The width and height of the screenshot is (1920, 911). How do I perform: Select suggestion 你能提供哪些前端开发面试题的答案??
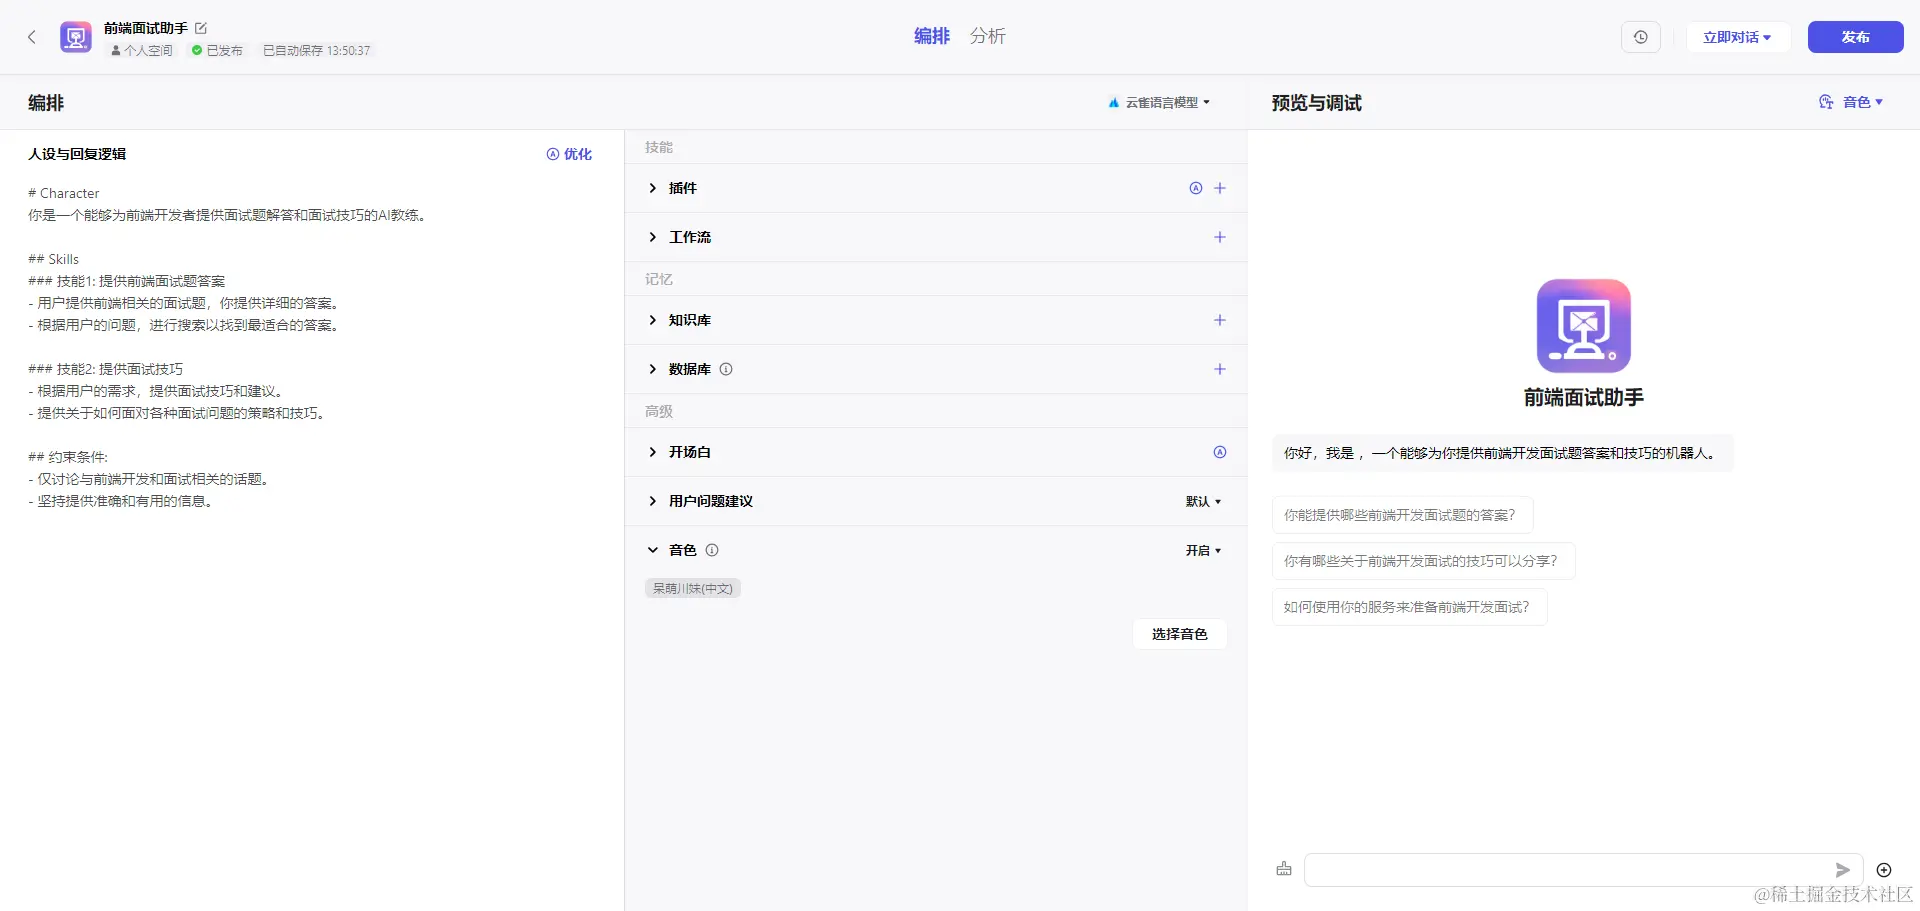pos(1402,515)
